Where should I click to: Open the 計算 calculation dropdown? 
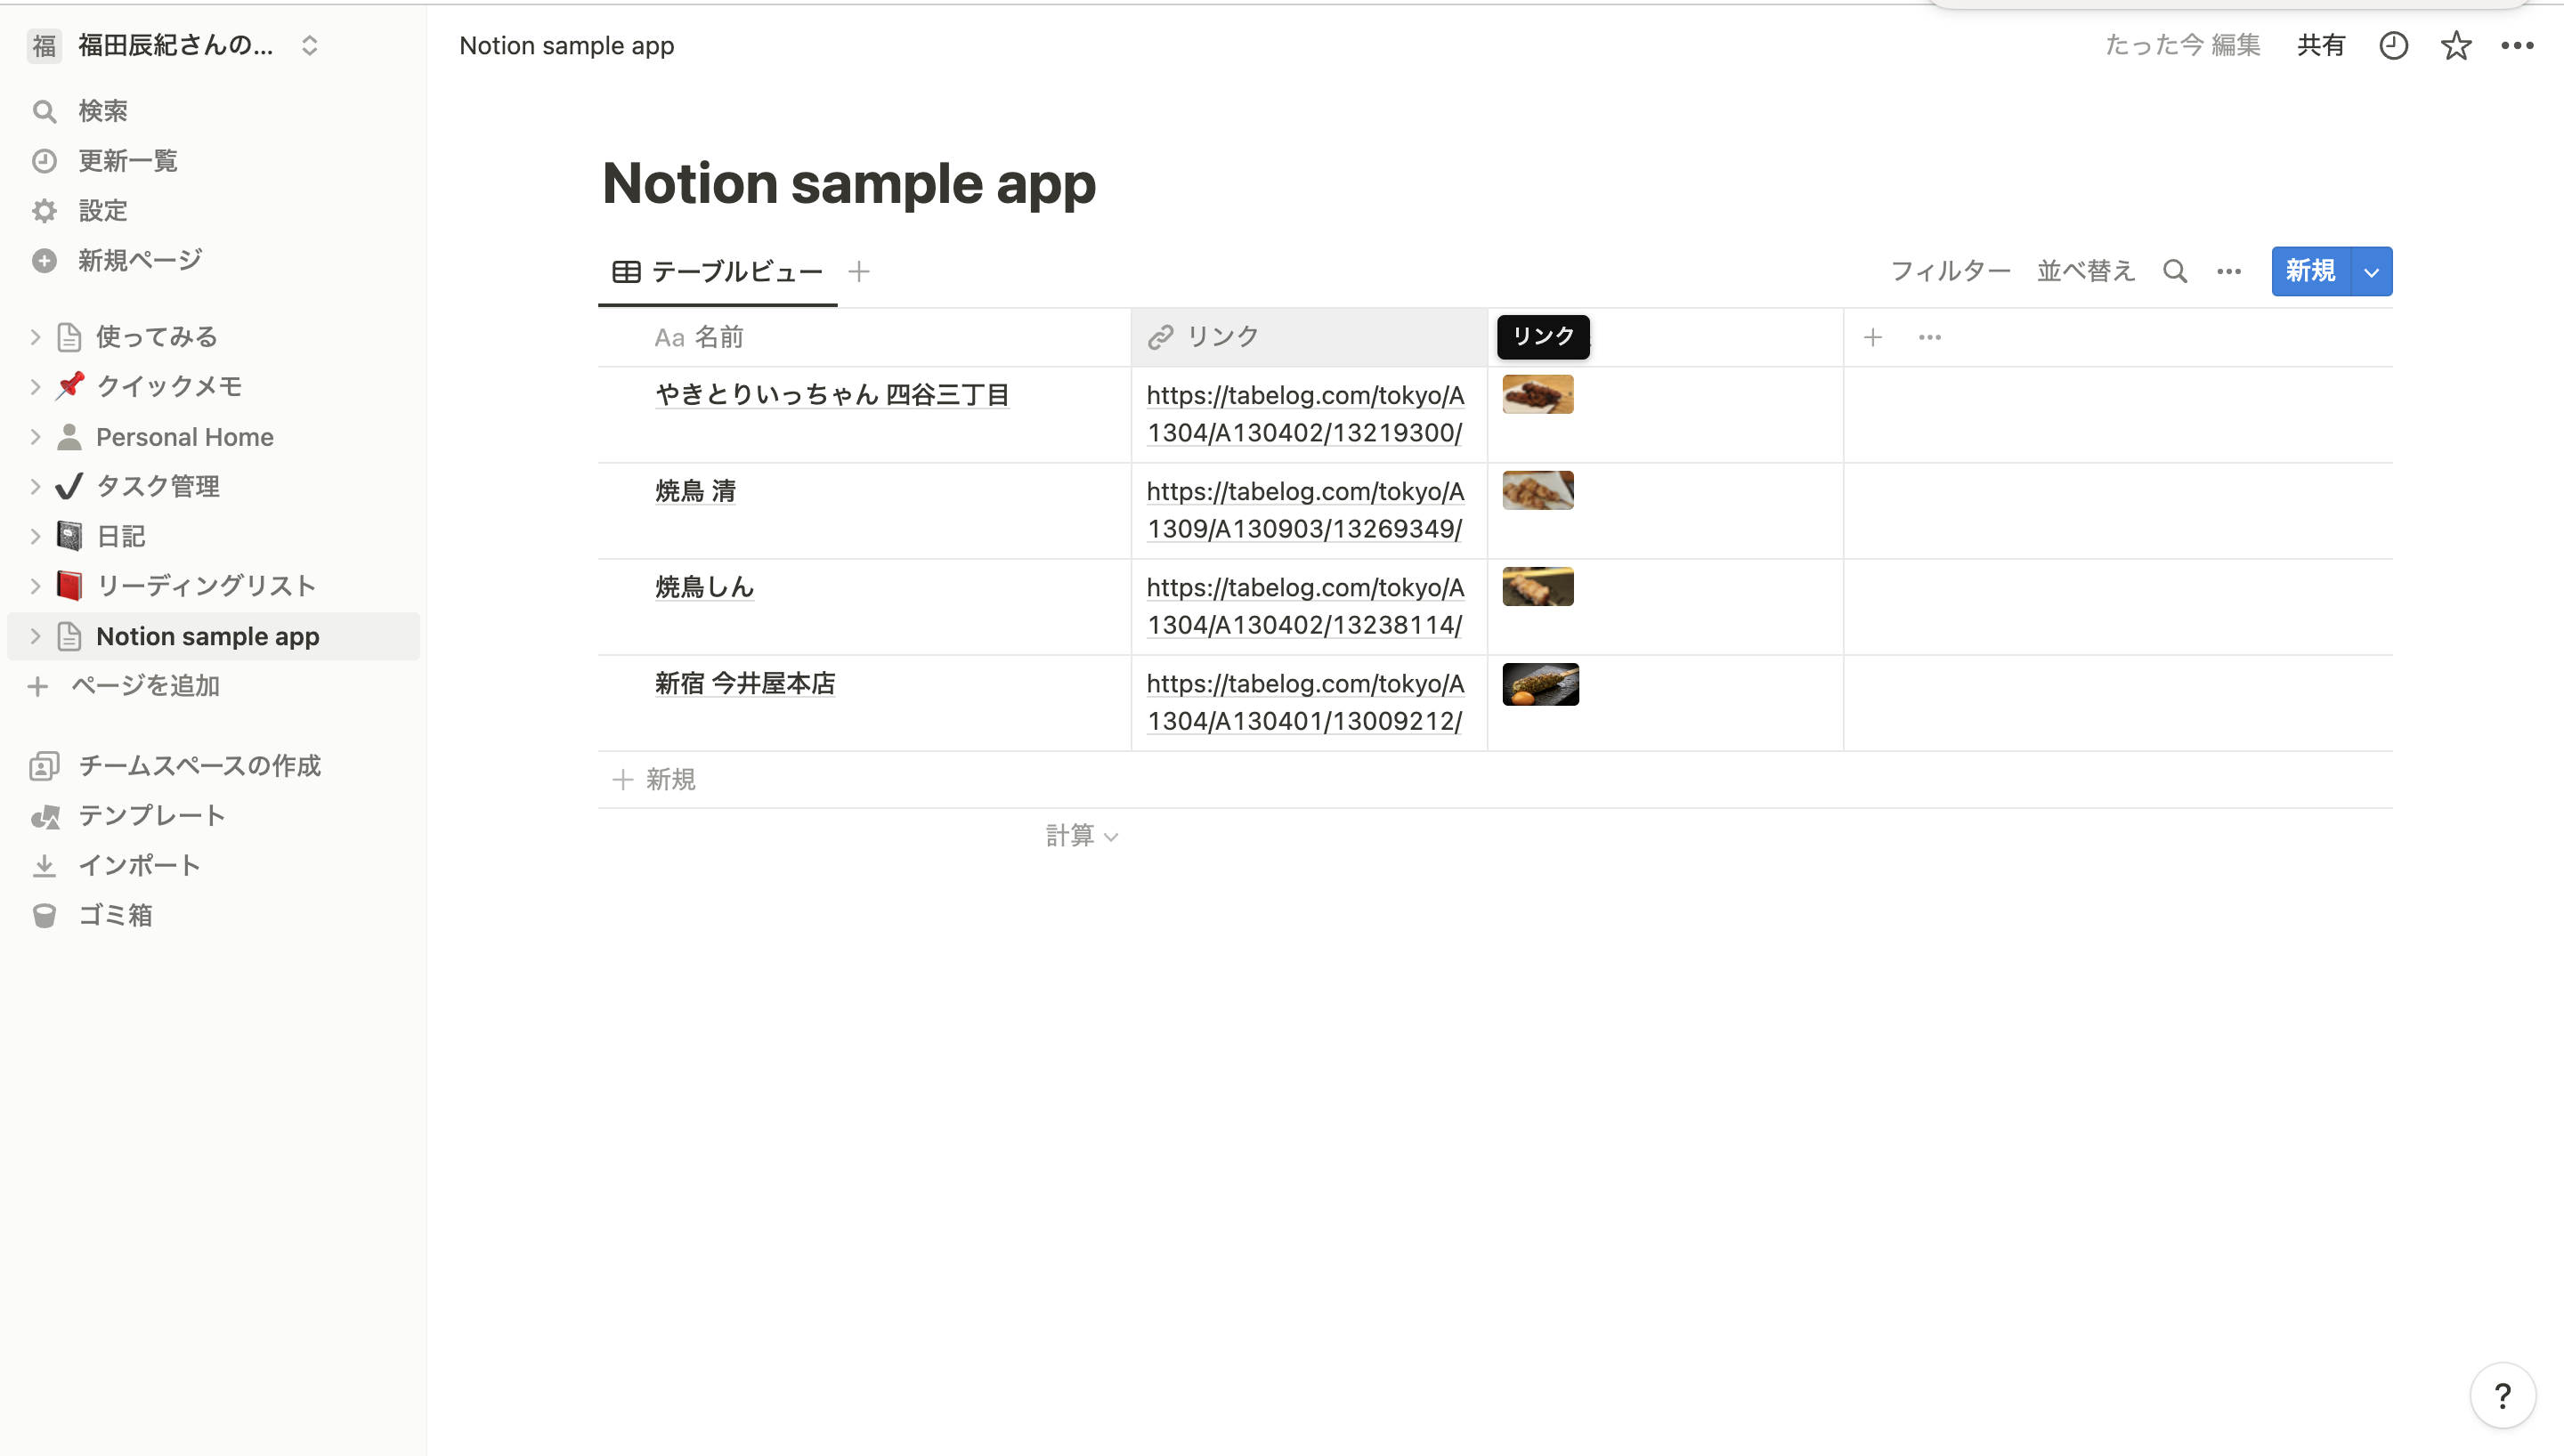(1081, 836)
